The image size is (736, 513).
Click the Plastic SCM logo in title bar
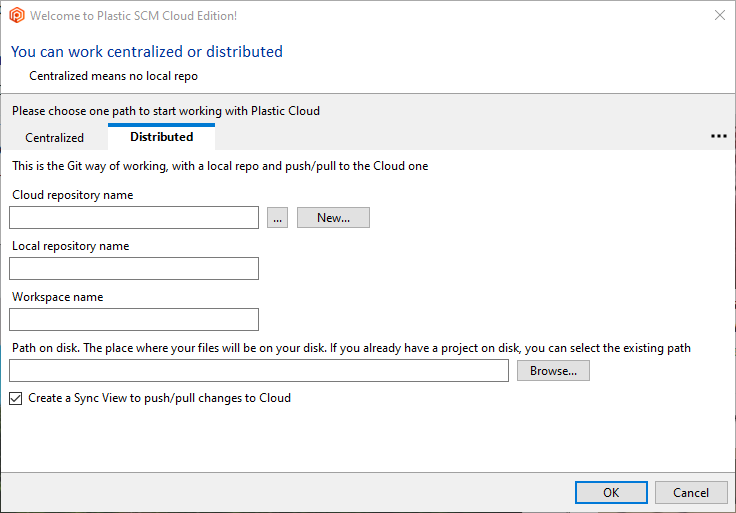(x=17, y=16)
